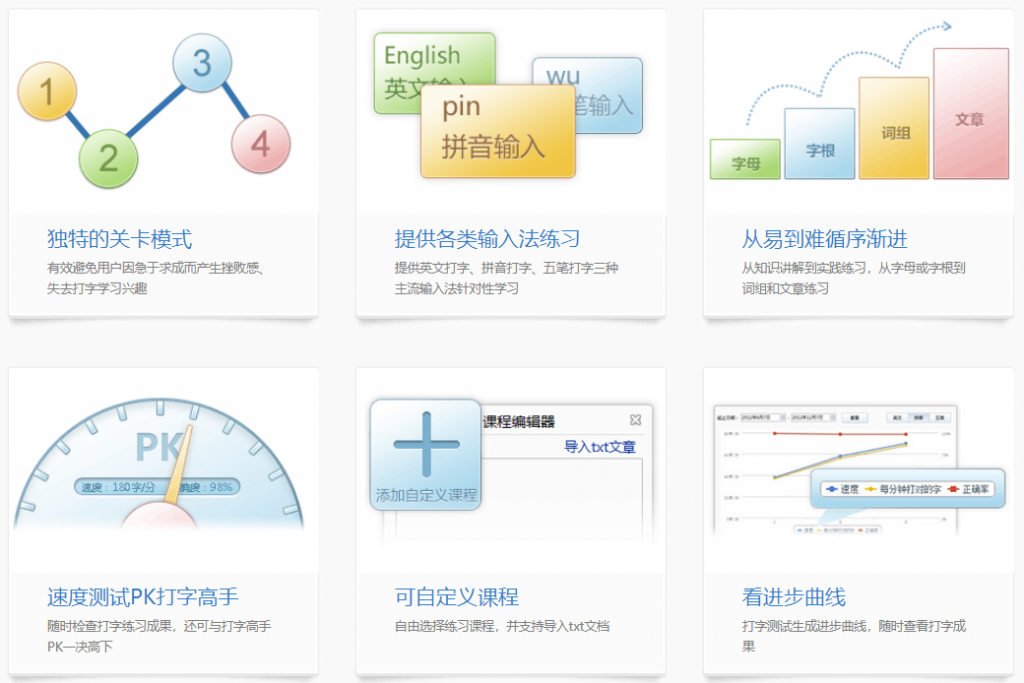
Task: Open the 从易到难循序渐进 heading
Action: (x=824, y=239)
